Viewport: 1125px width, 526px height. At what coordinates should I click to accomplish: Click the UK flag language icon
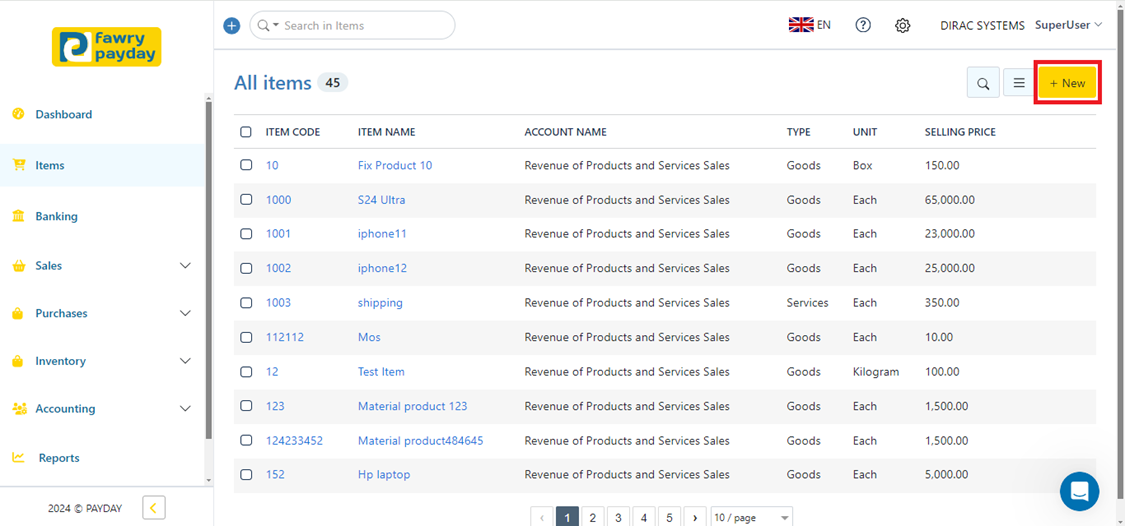coord(801,25)
